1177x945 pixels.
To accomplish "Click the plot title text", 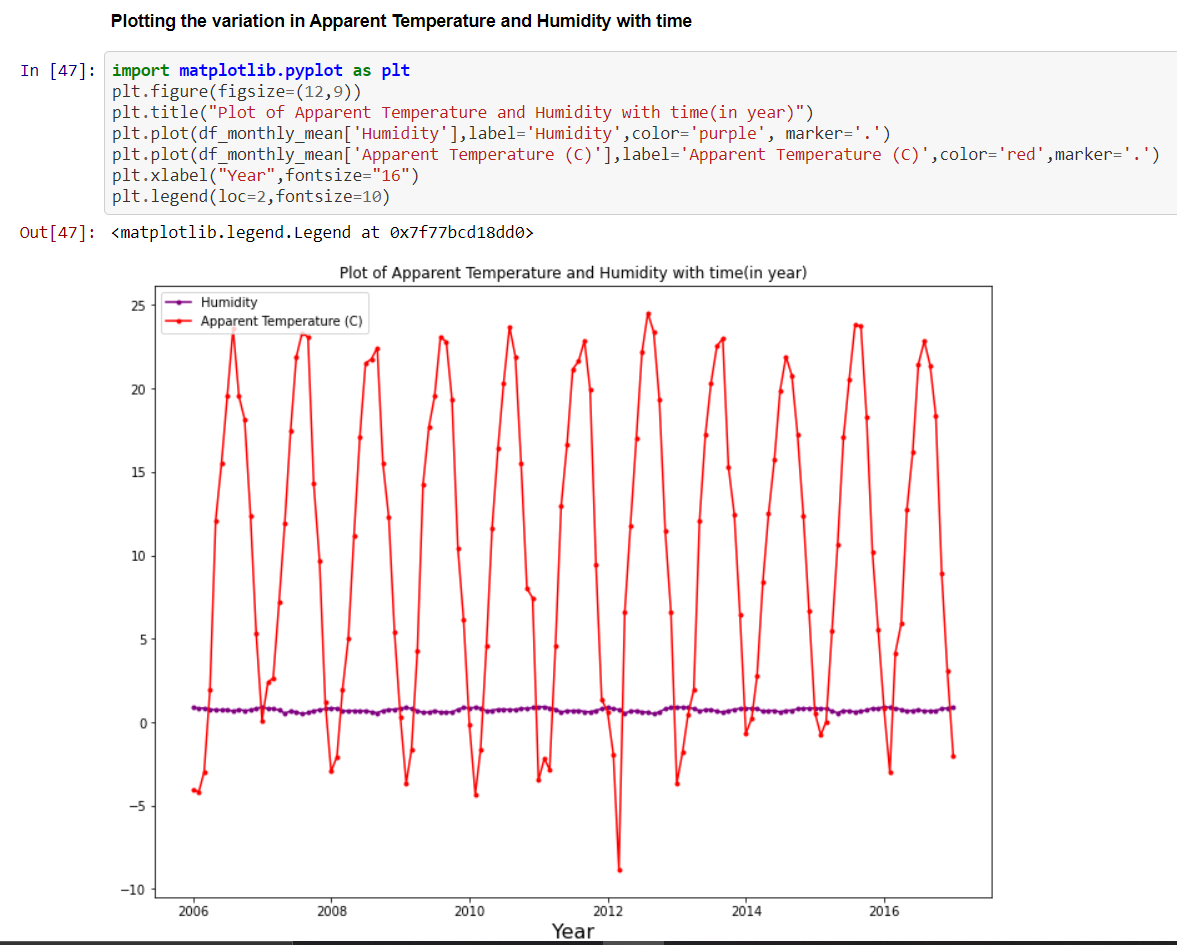I will tap(572, 272).
